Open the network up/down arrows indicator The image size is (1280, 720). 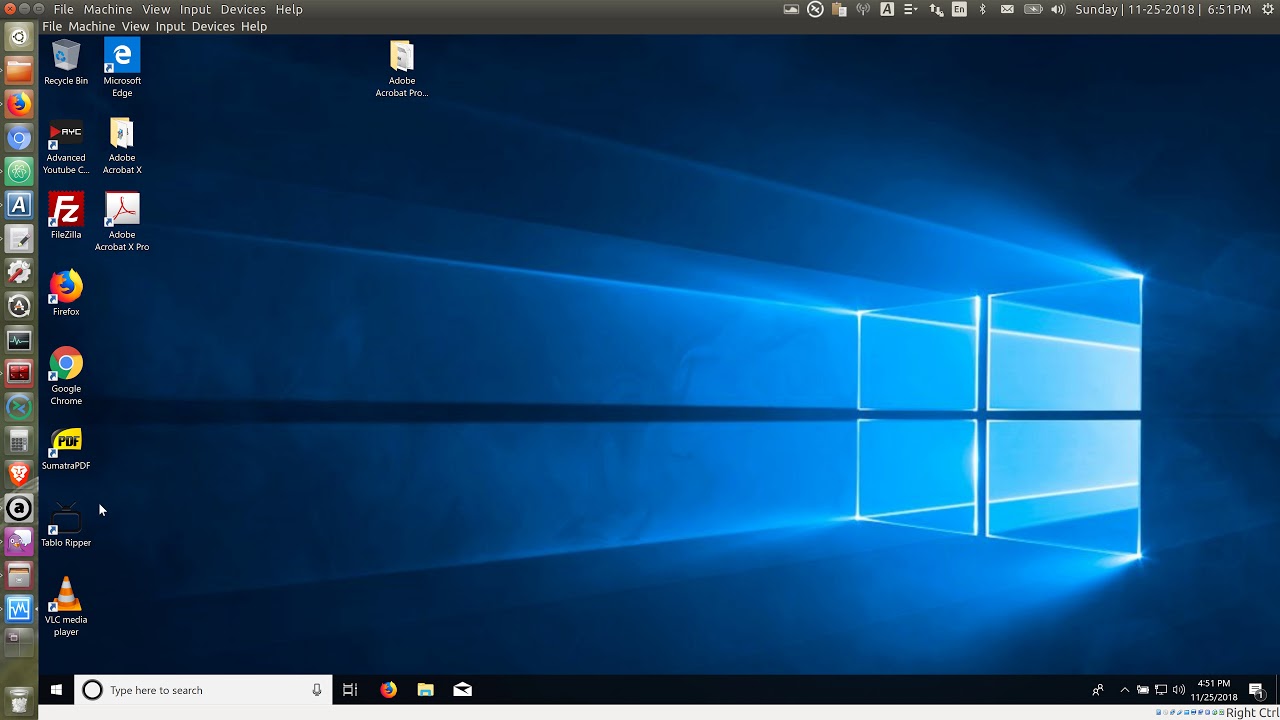pyautogui.click(x=936, y=9)
